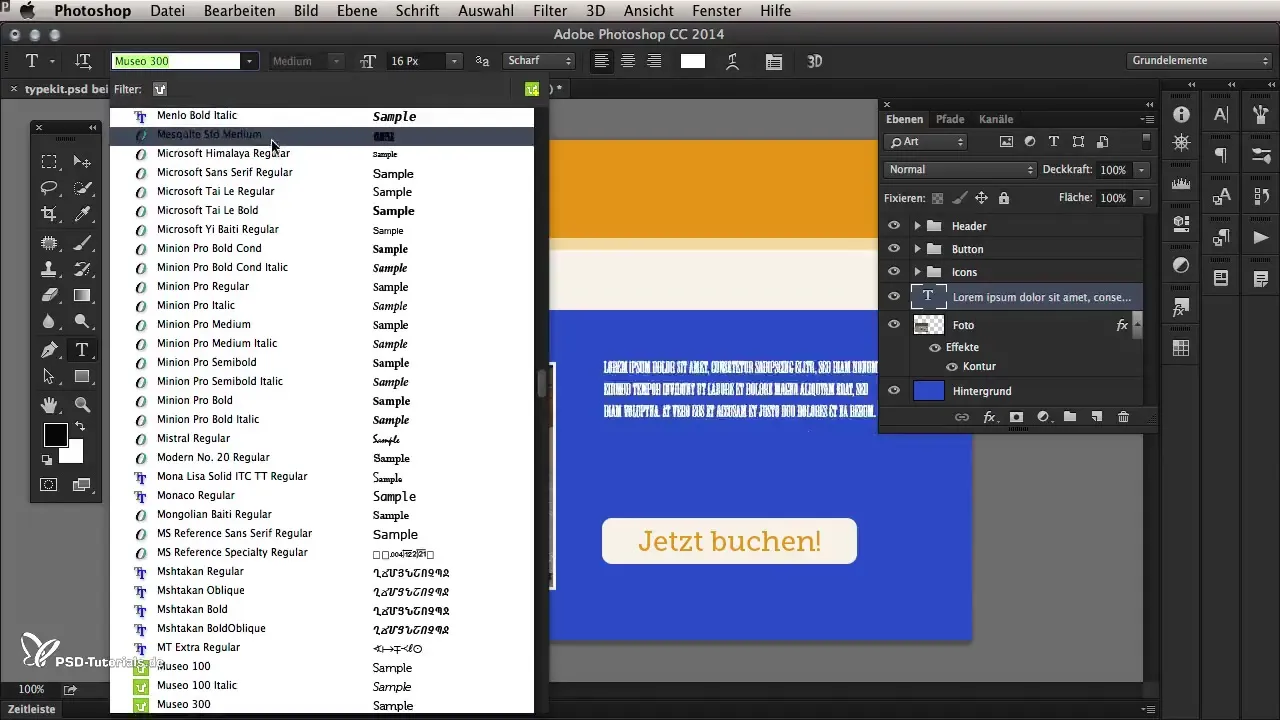Select the Eyedropper tool
Image resolution: width=1280 pixels, height=720 pixels.
click(x=83, y=214)
